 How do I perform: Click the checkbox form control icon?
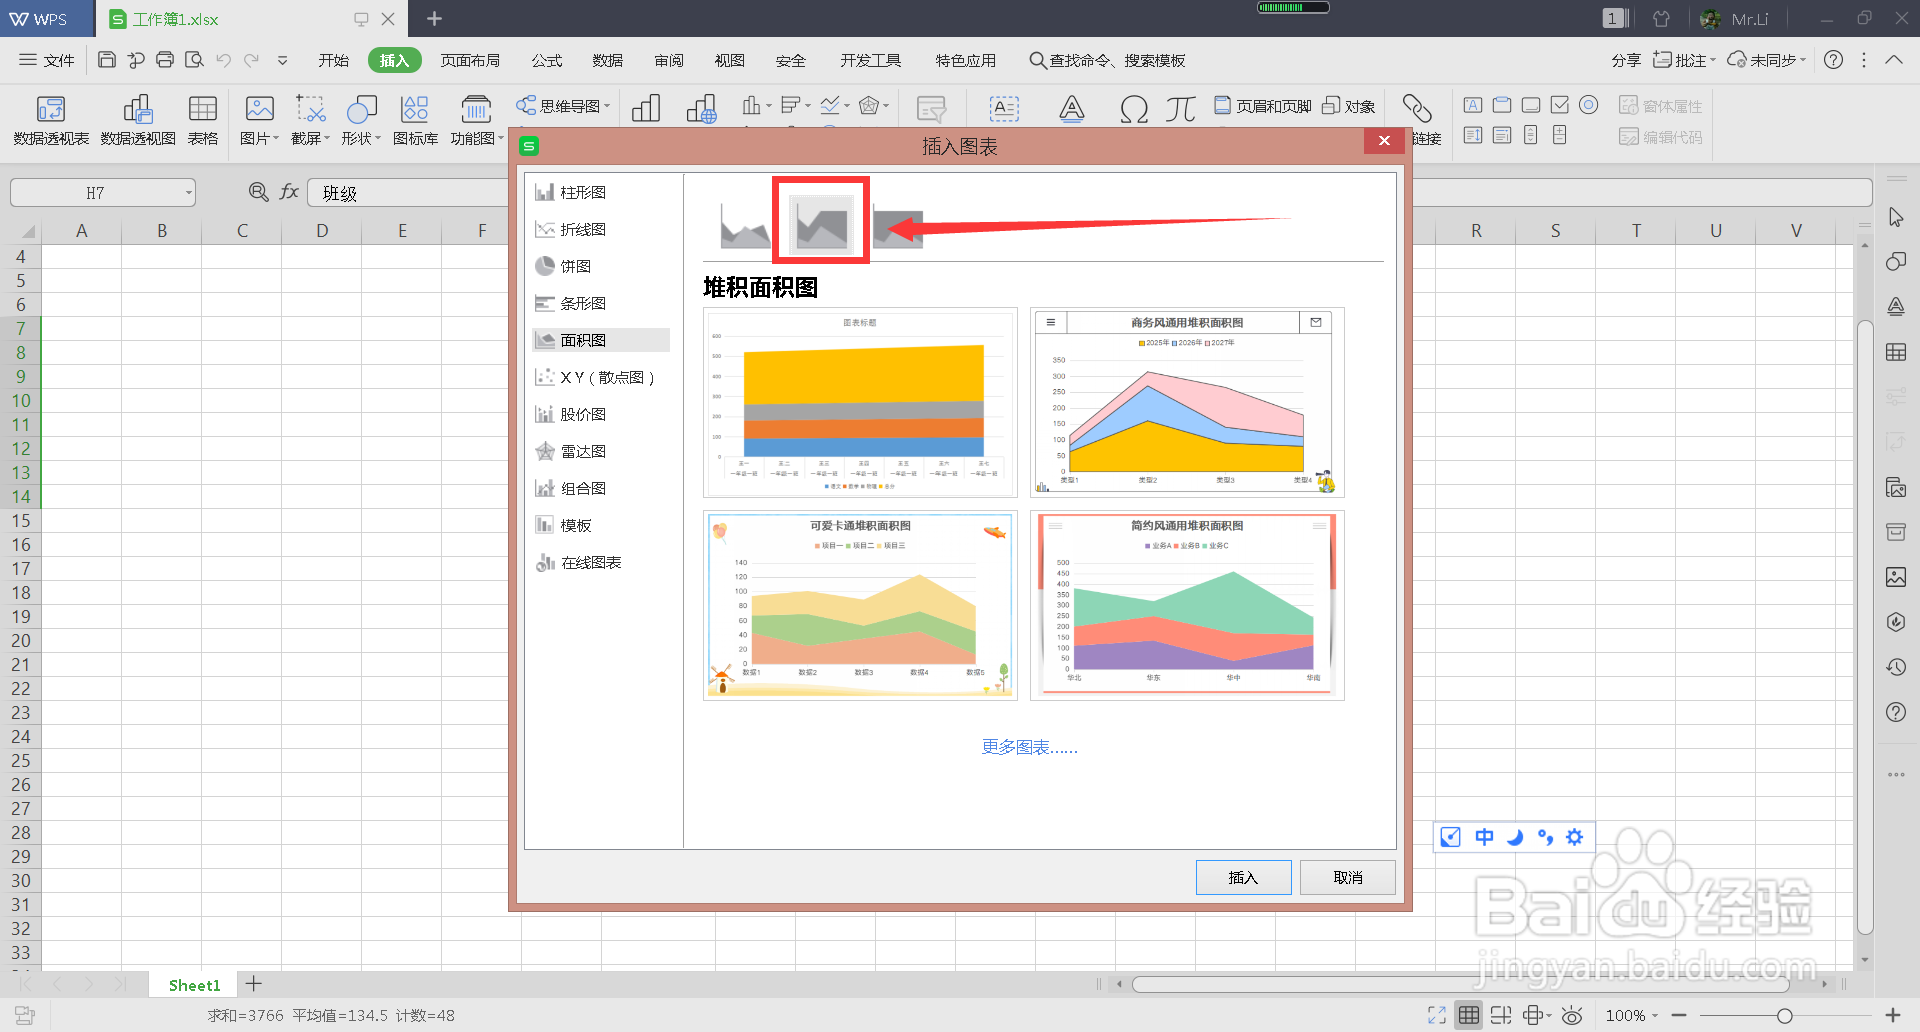pos(1560,105)
